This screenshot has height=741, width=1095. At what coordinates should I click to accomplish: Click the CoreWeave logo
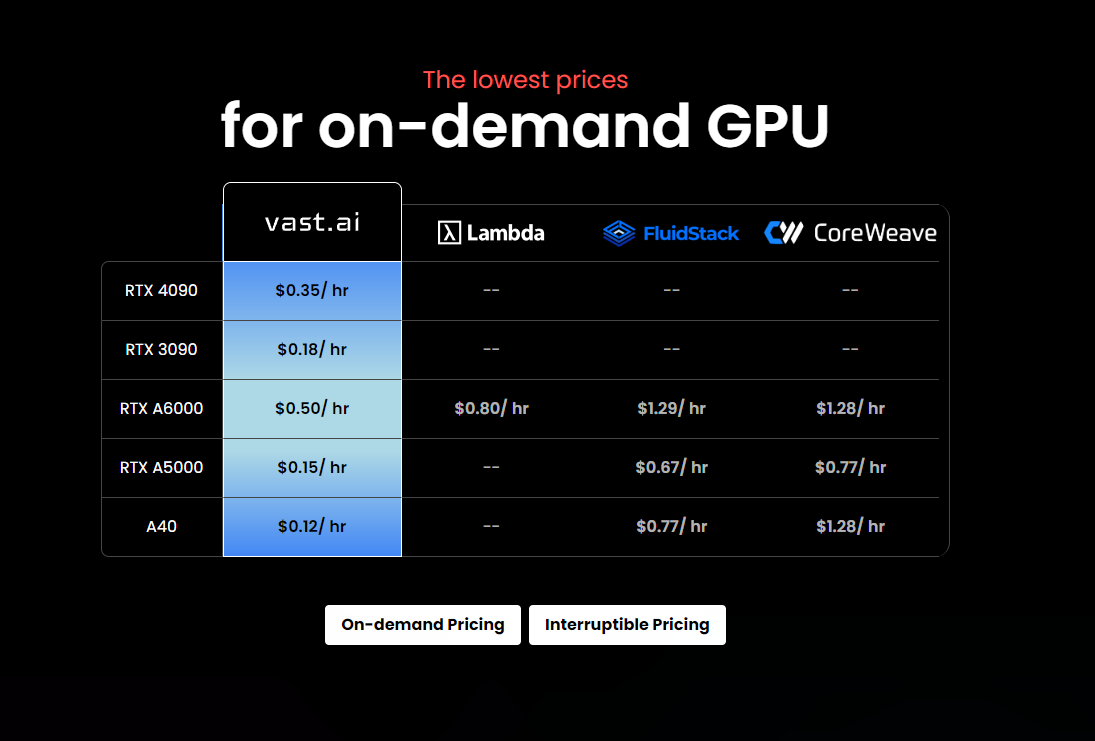[851, 232]
